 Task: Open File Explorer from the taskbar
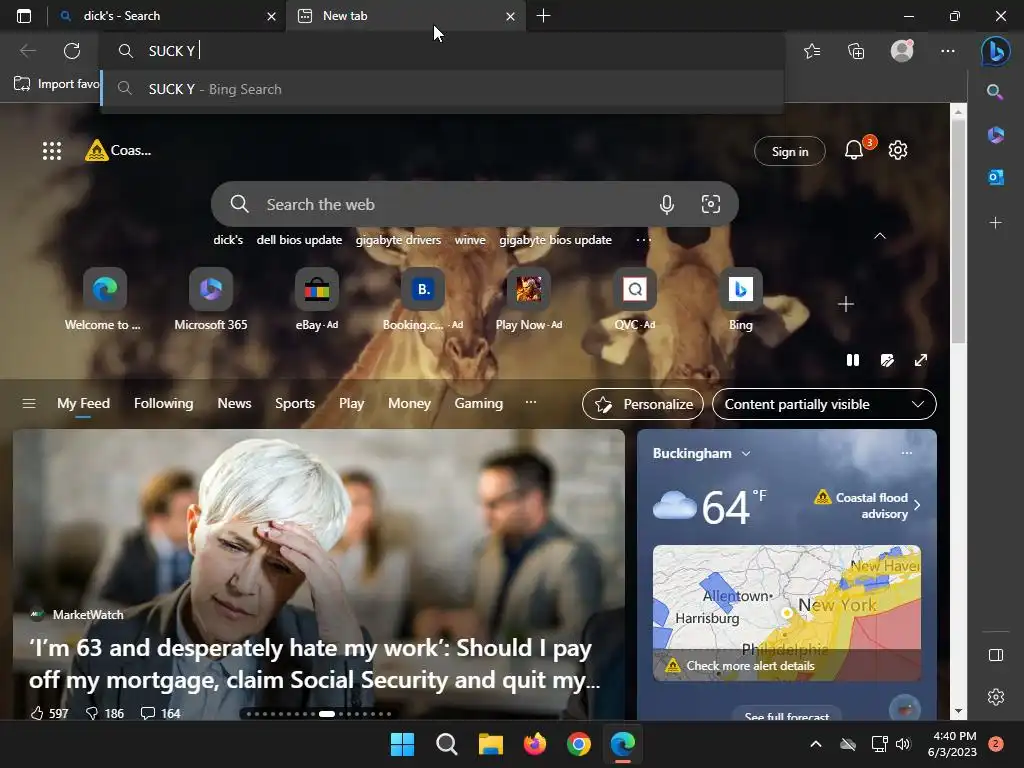pos(490,744)
